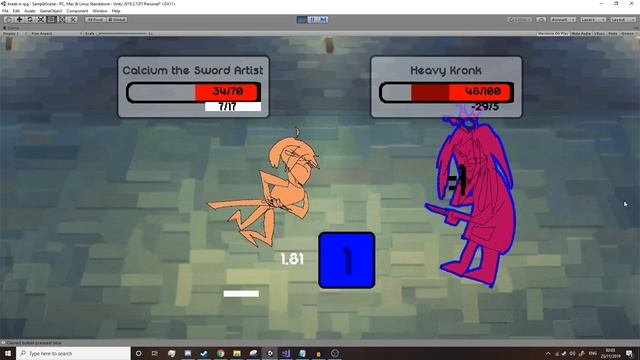Screen dimensions: 640x360
Task: Open the Help menu
Action: tap(116, 11)
